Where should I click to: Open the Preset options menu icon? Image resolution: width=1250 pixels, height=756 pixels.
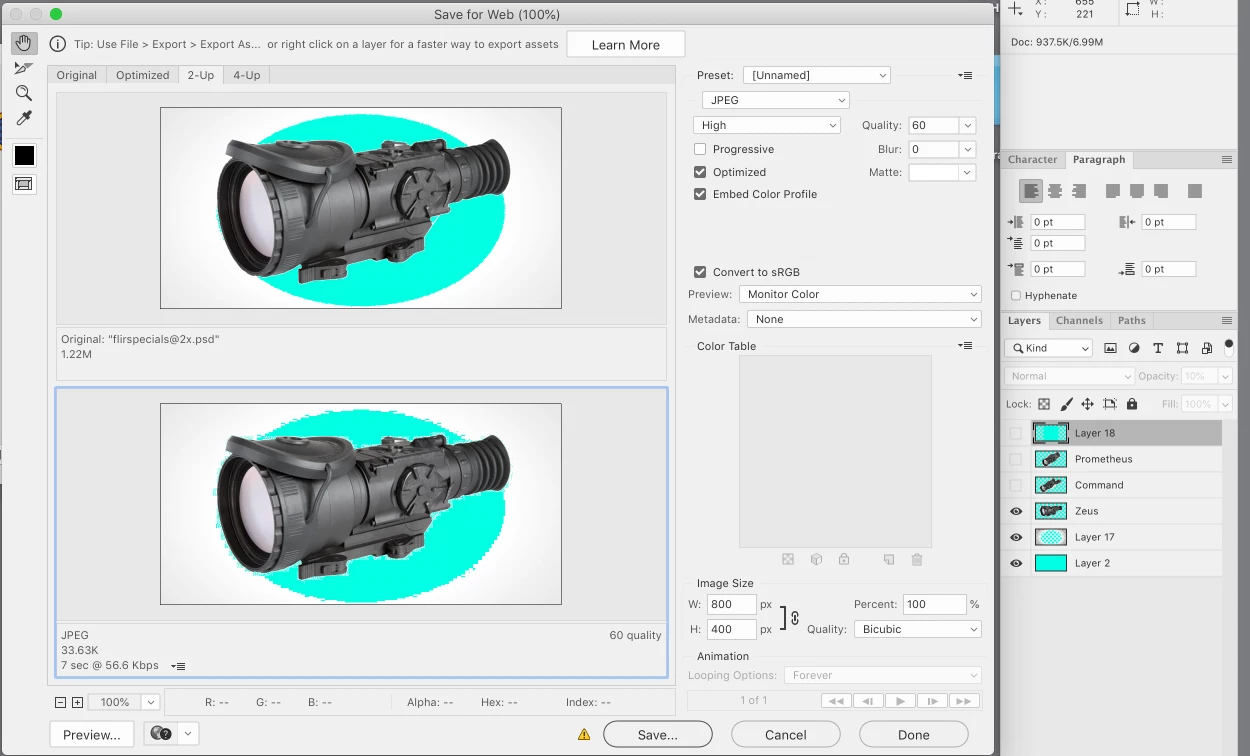965,75
